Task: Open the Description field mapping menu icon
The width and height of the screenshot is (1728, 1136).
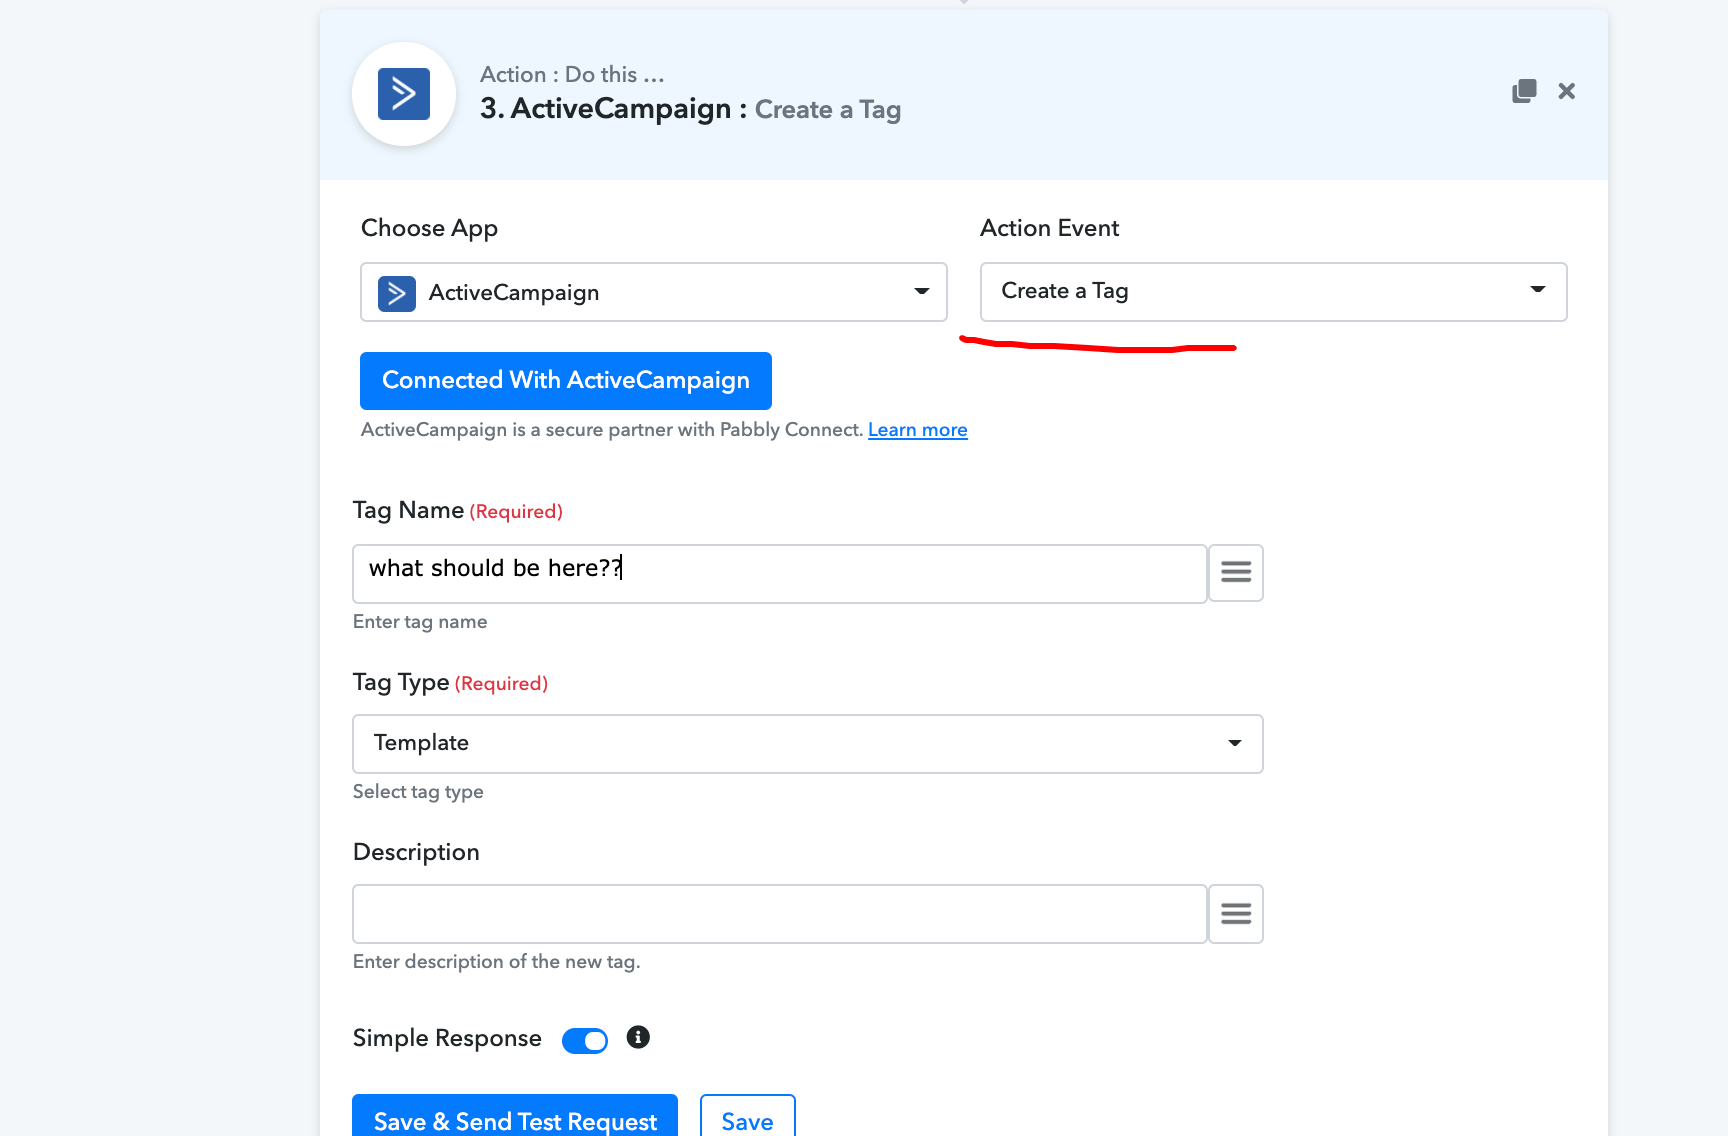Action: click(x=1236, y=914)
